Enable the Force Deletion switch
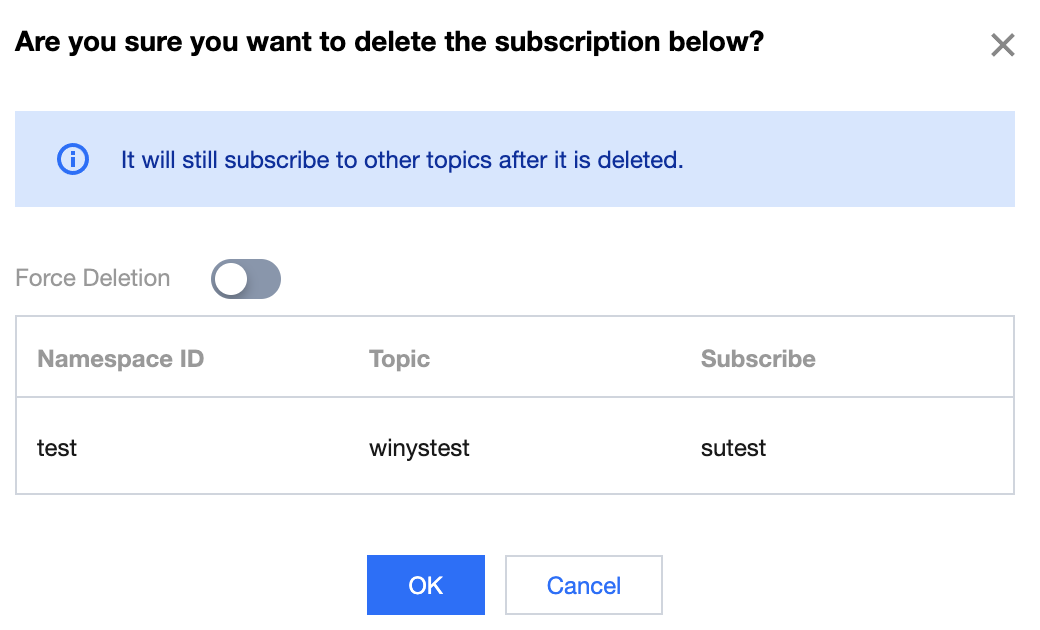The image size is (1040, 630). coord(246,279)
